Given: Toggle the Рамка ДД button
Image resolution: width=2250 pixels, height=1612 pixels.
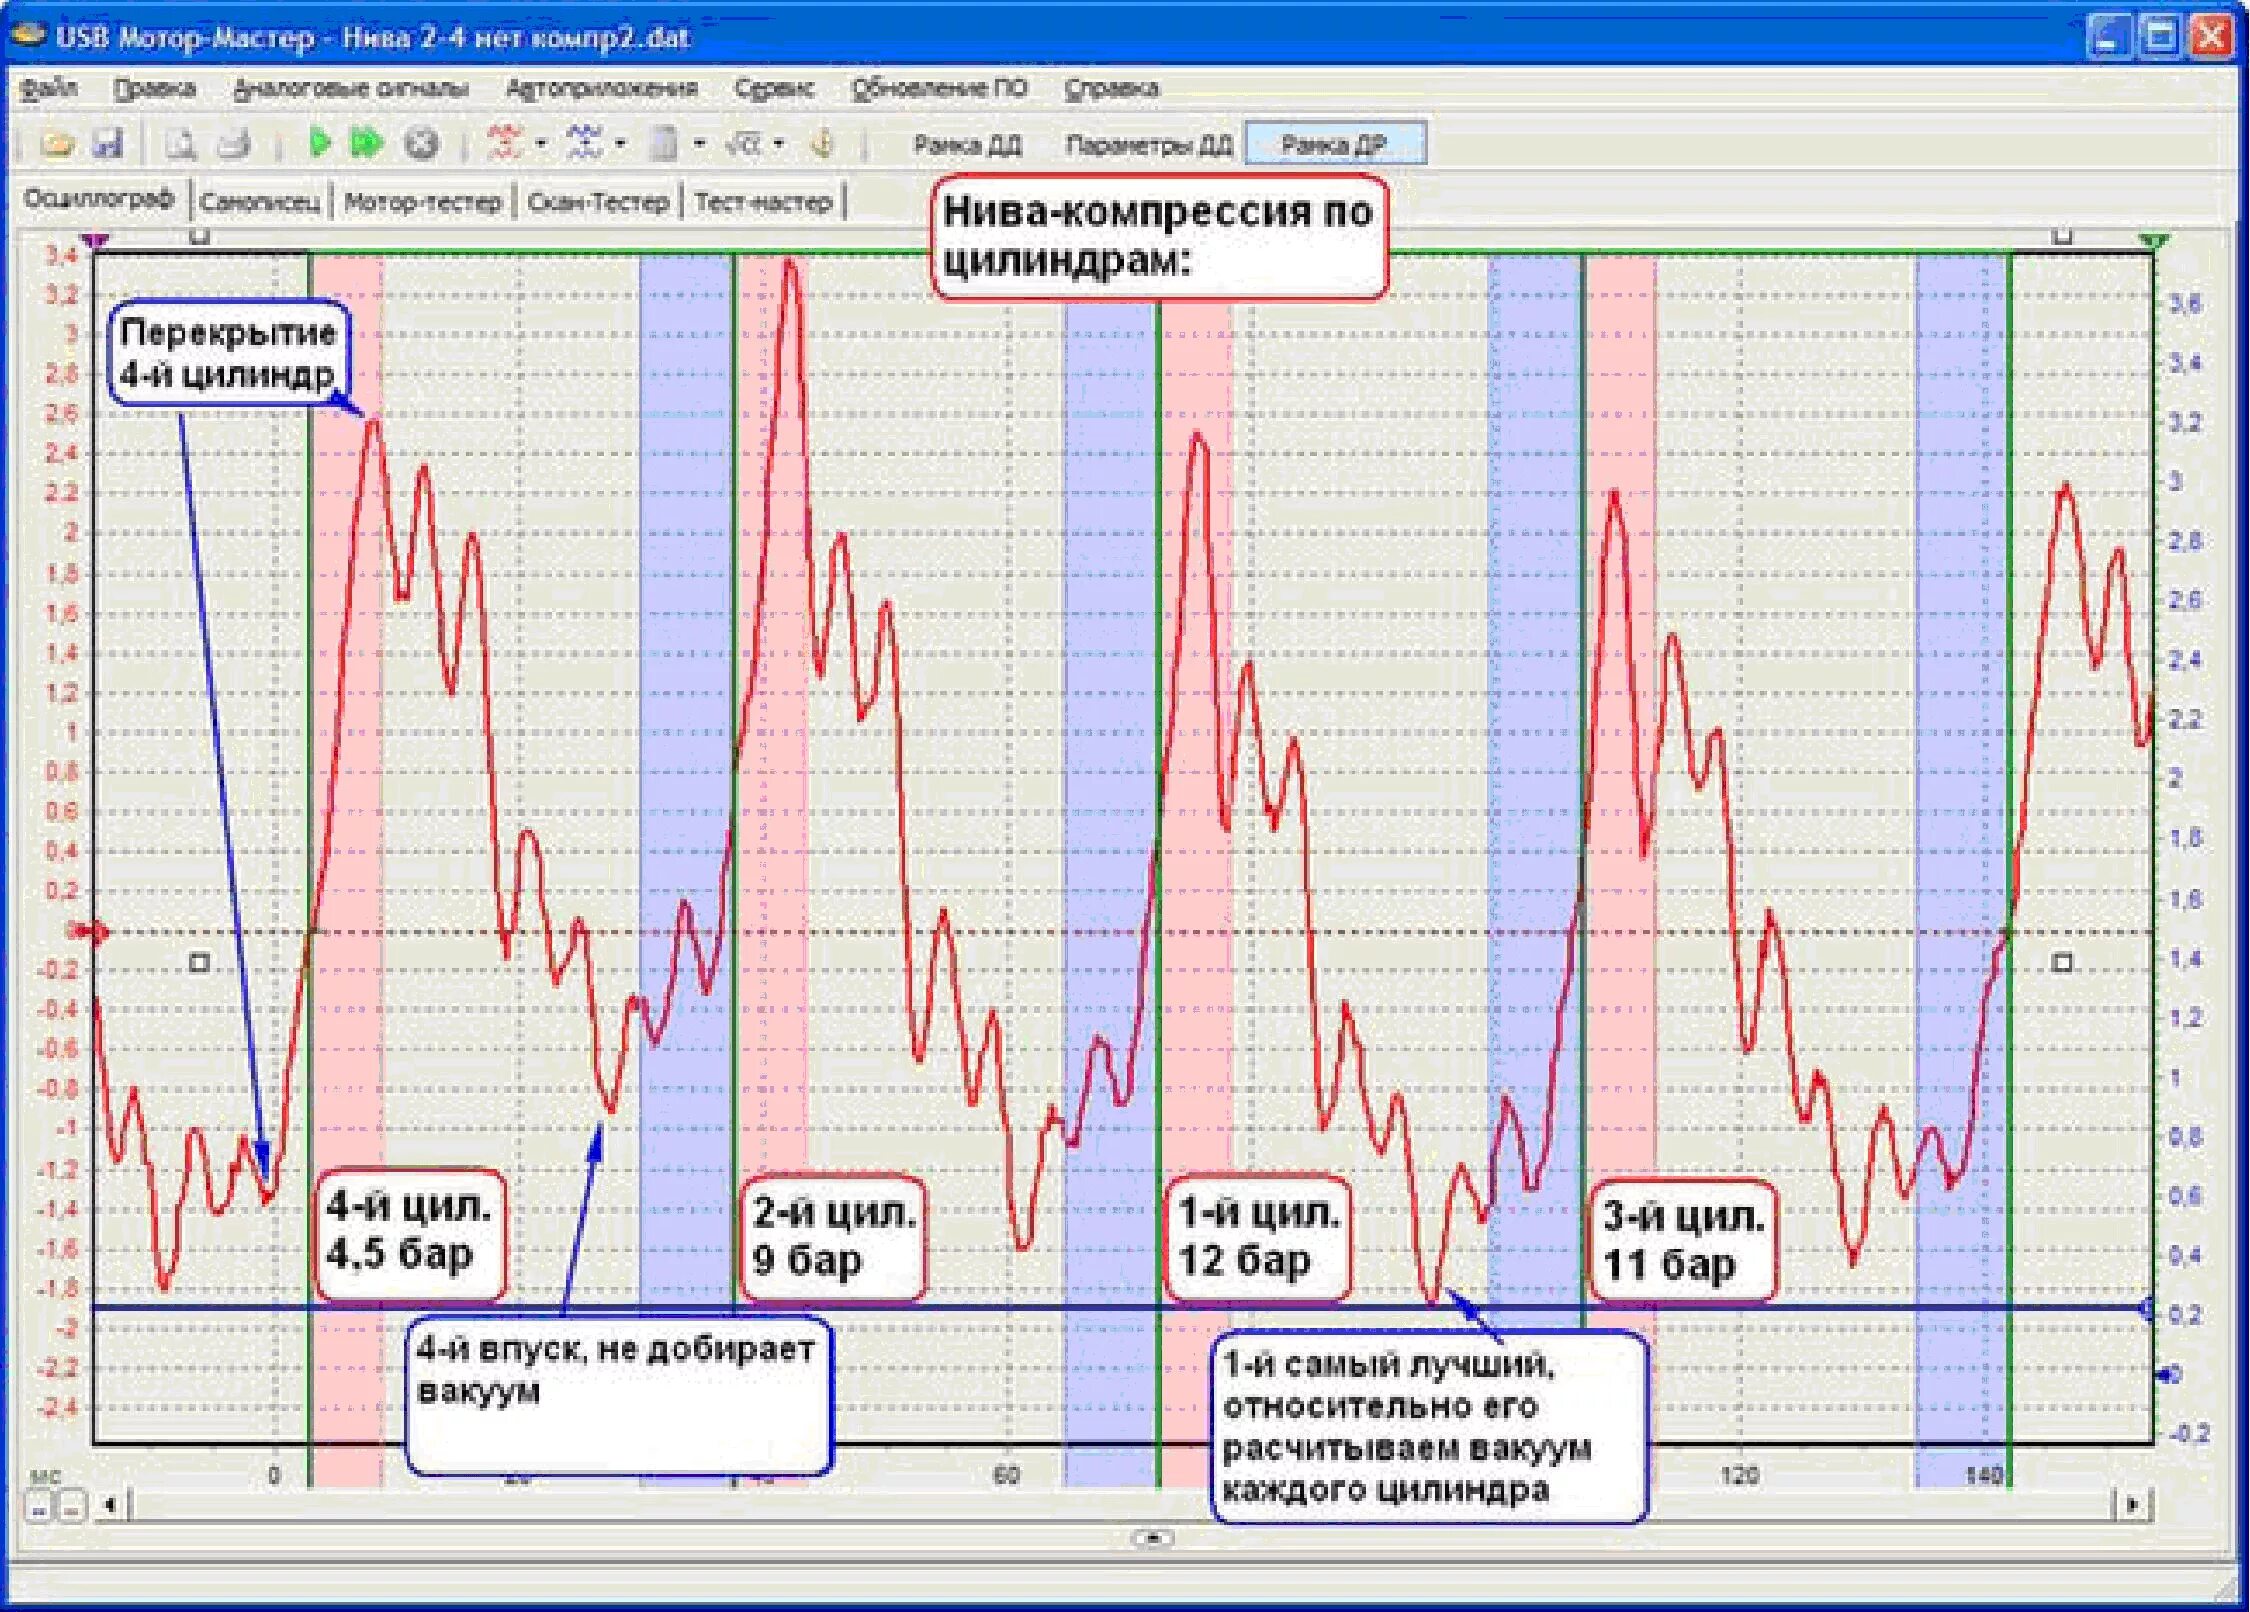Looking at the screenshot, I should [x=967, y=145].
